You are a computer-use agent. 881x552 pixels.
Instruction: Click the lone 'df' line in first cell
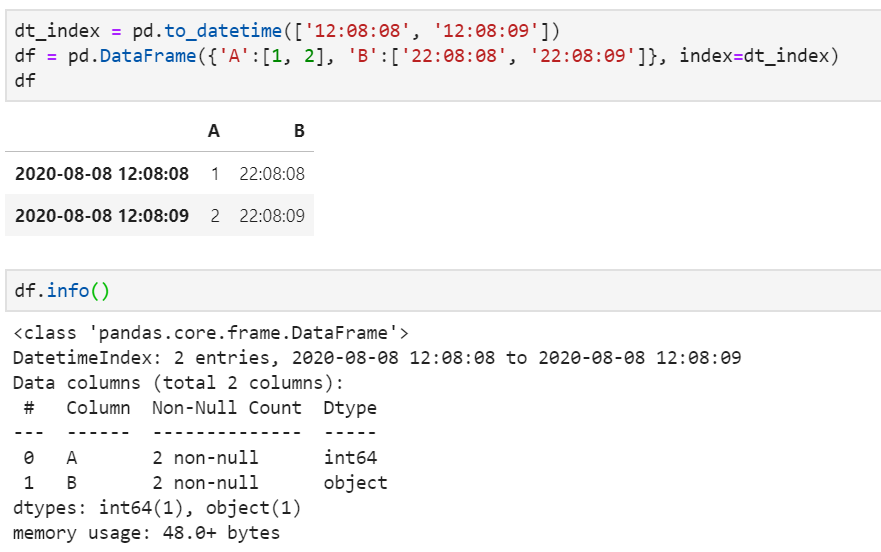tap(25, 79)
